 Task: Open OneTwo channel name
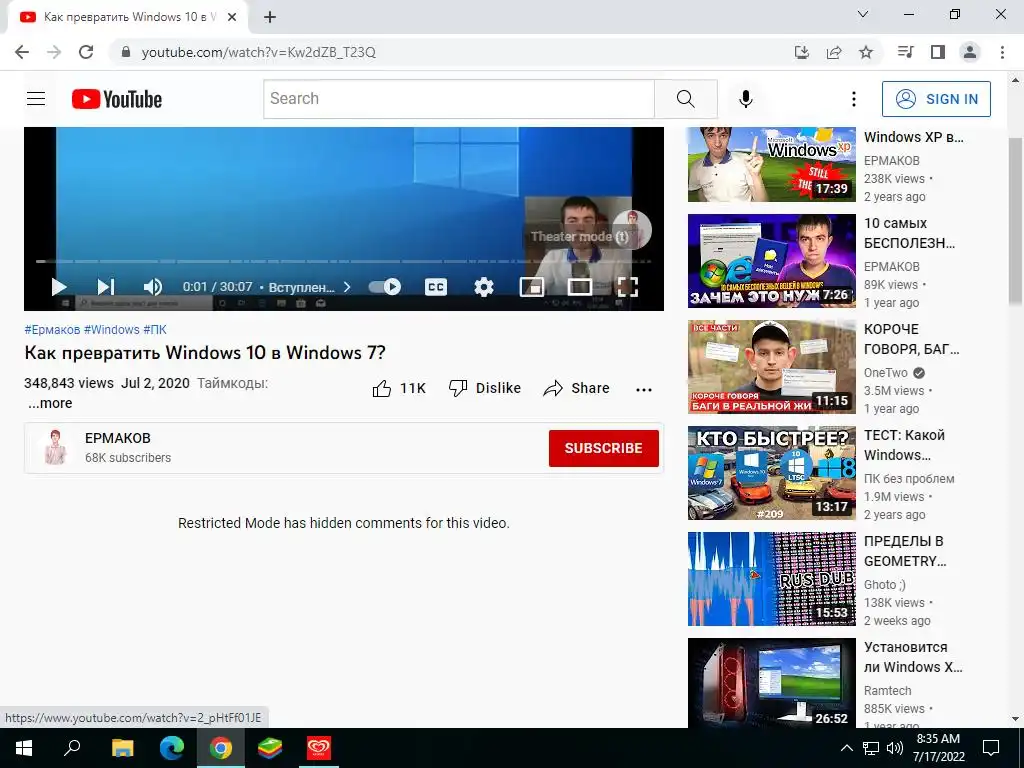pyautogui.click(x=886, y=373)
